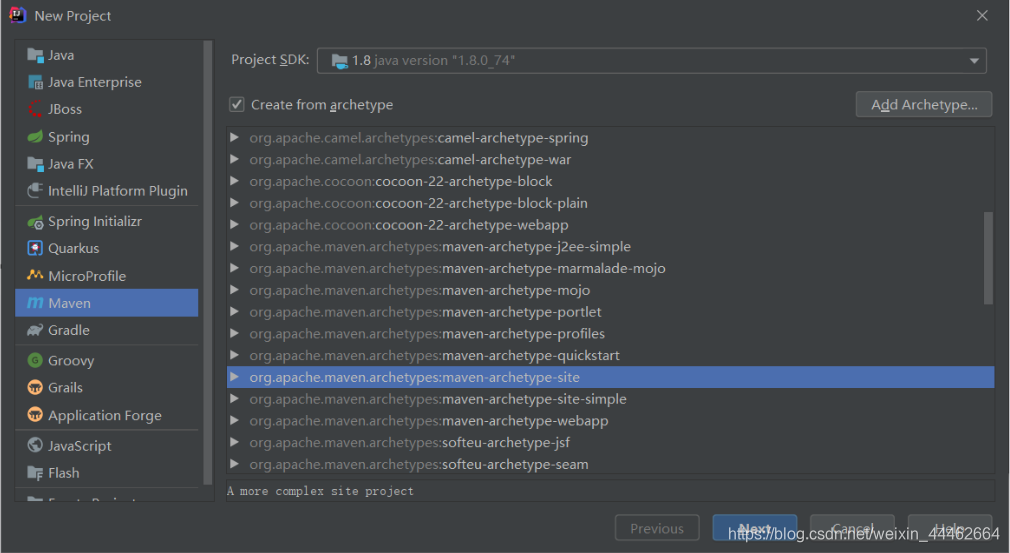Viewport: 1010px width, 553px height.
Task: Select maven-archetype-profiles archetype
Action: click(610, 333)
